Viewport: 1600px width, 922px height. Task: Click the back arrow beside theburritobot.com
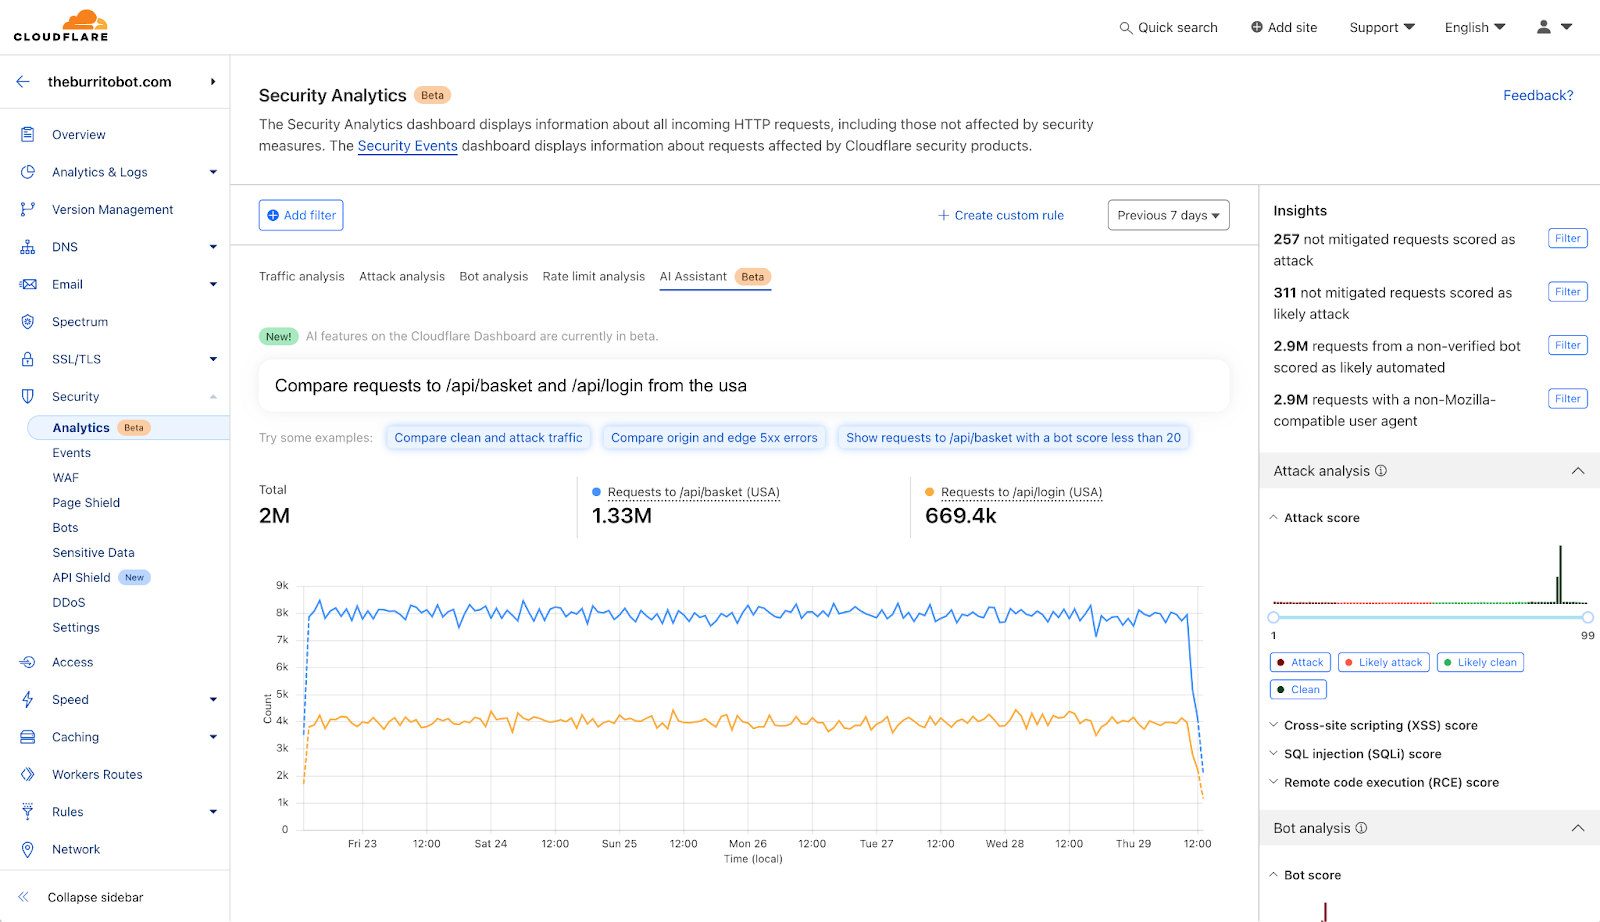23,82
